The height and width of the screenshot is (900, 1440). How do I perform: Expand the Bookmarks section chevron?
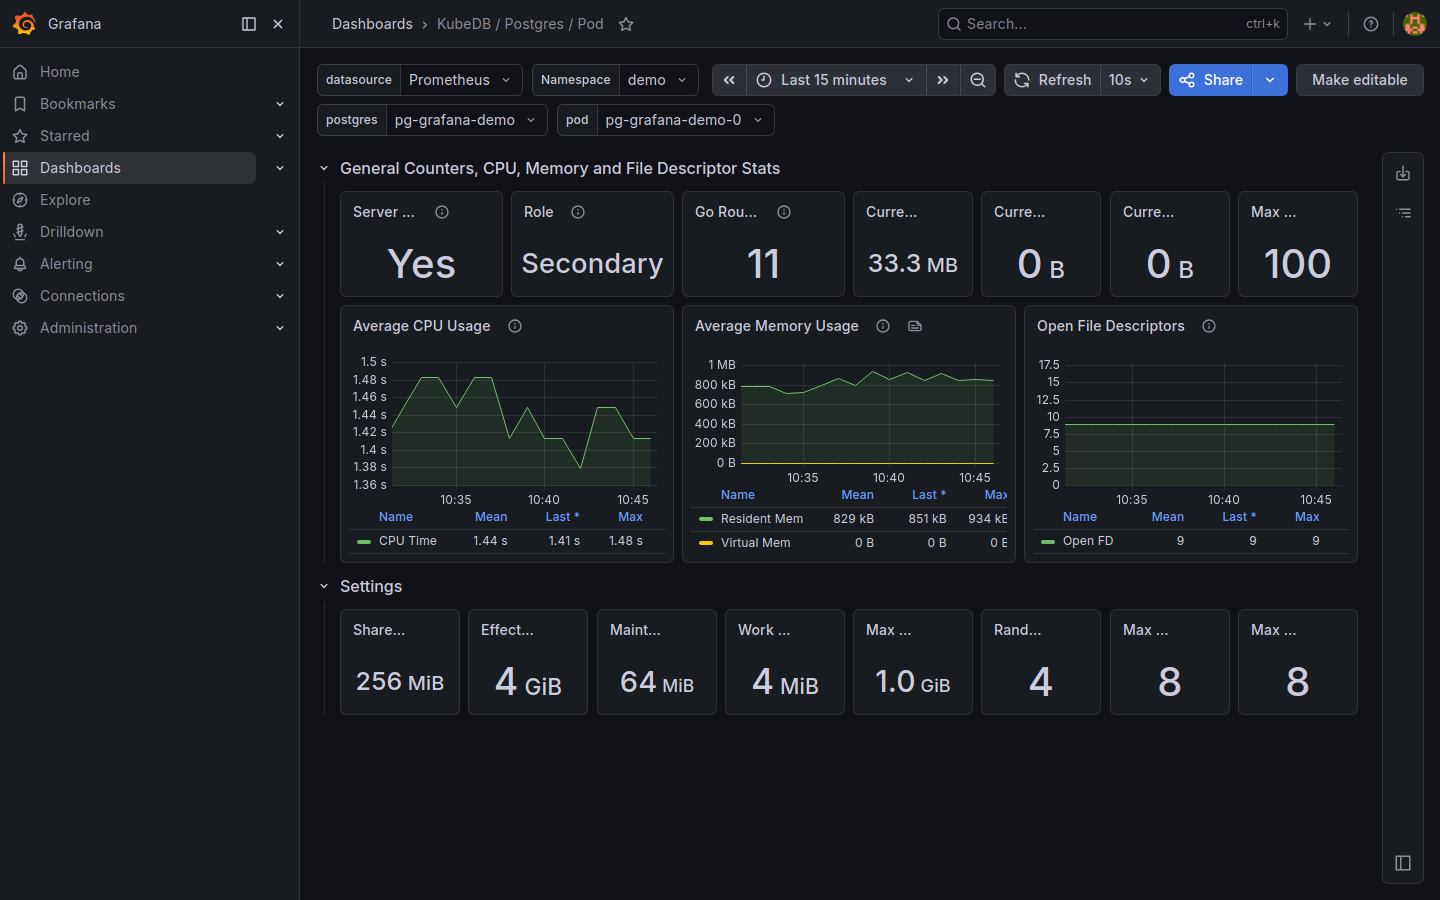280,104
